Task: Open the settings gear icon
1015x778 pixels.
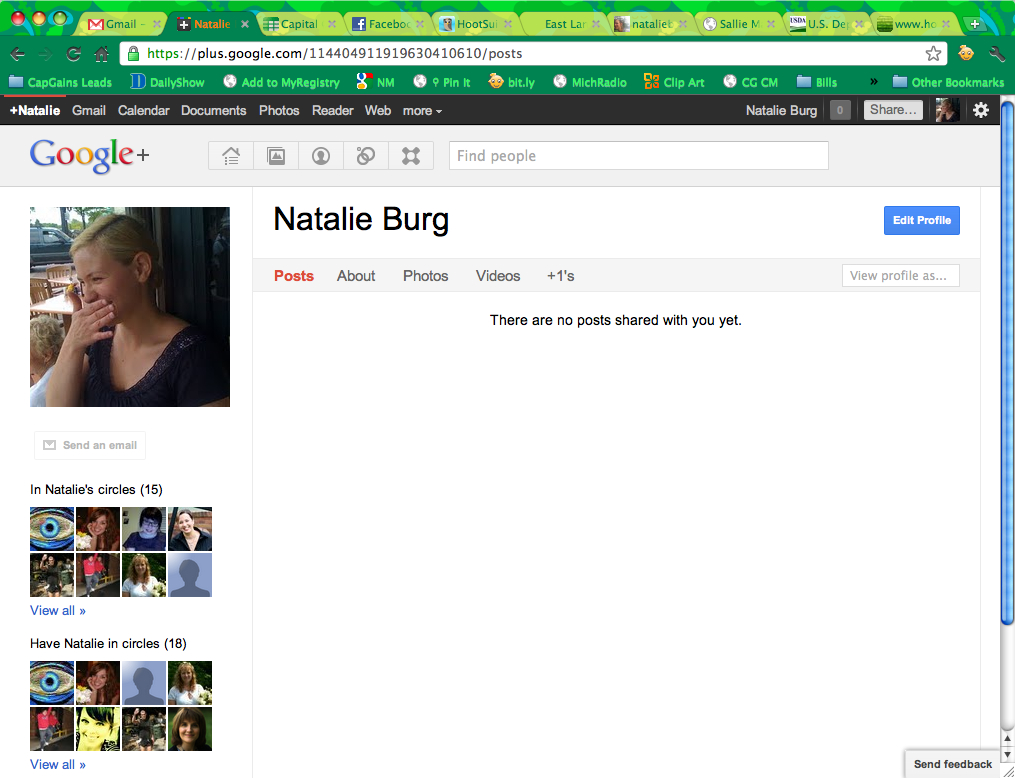Action: coord(981,110)
